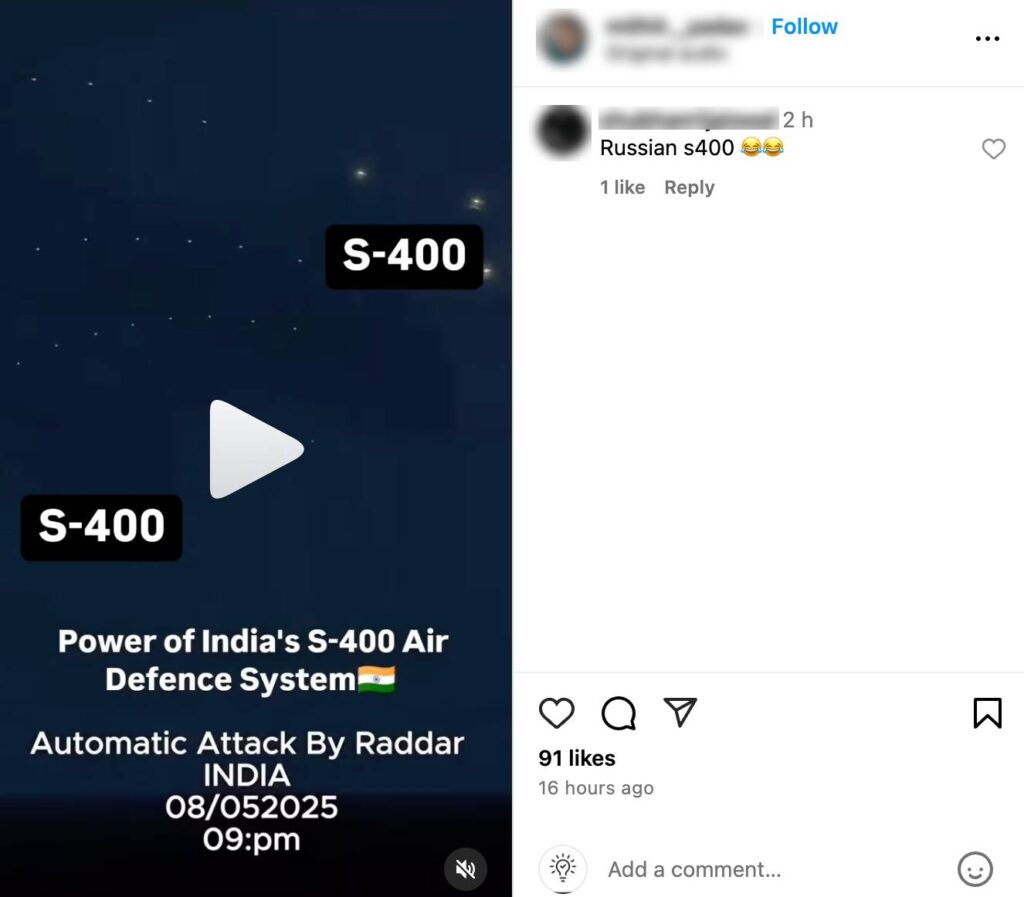1024x897 pixels.
Task: Click the Add a comment field
Action: point(771,869)
